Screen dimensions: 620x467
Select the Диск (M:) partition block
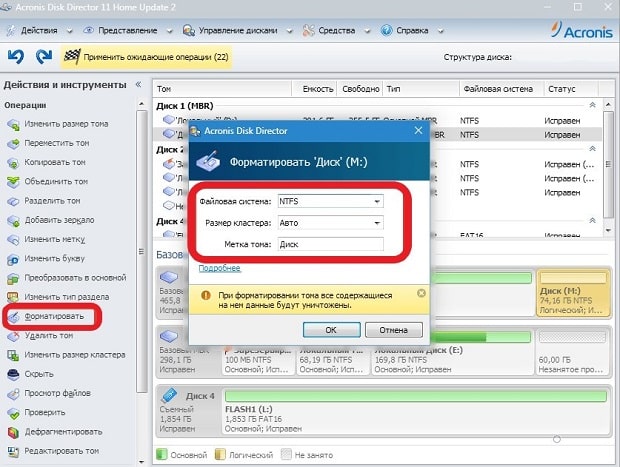point(573,293)
